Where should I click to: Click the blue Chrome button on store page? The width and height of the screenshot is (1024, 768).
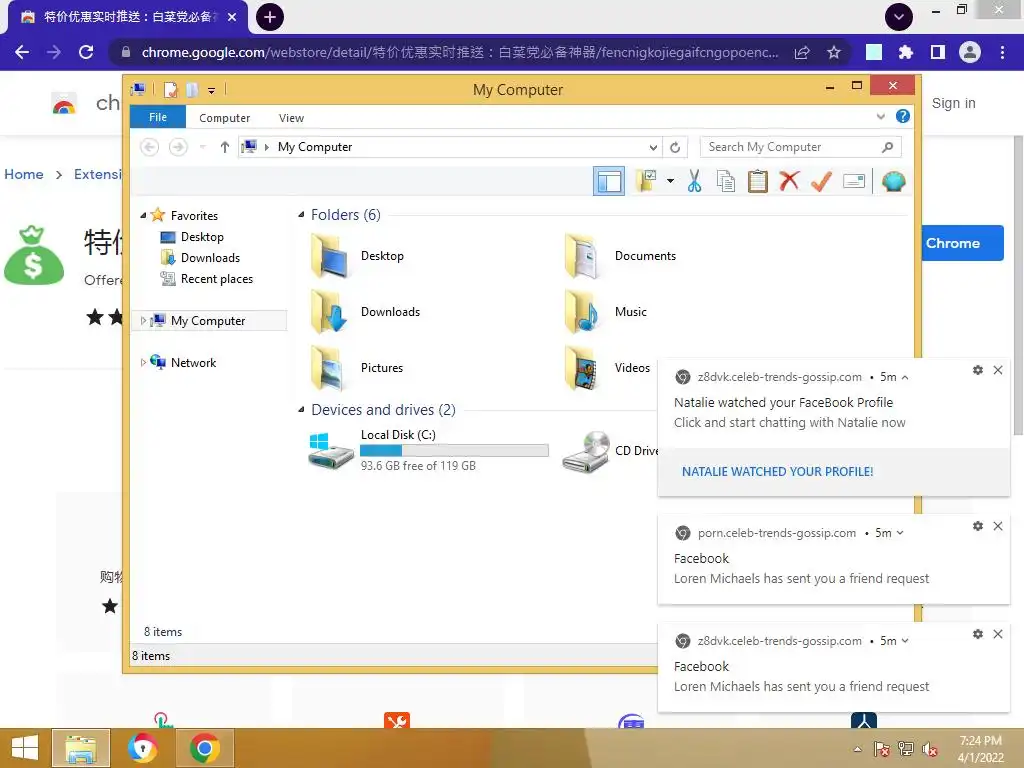pyautogui.click(x=962, y=243)
